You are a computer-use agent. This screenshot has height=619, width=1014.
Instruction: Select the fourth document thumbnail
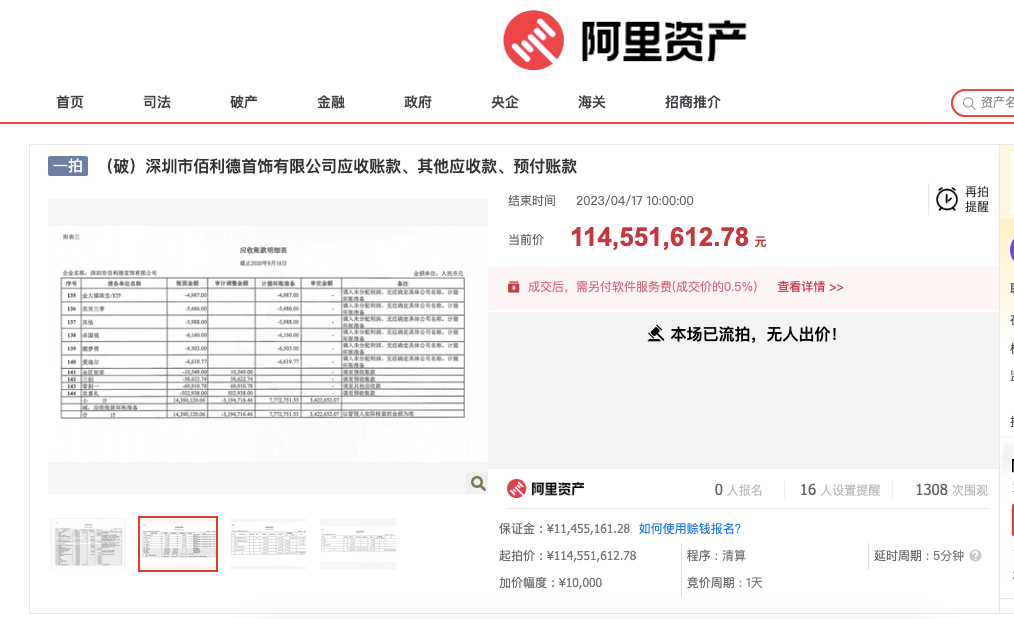pyautogui.click(x=357, y=543)
